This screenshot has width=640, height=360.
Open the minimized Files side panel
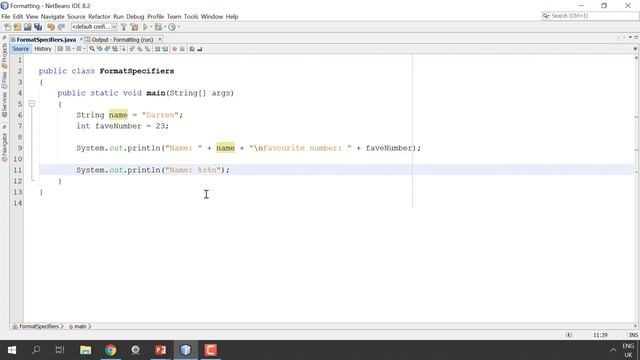[4, 80]
